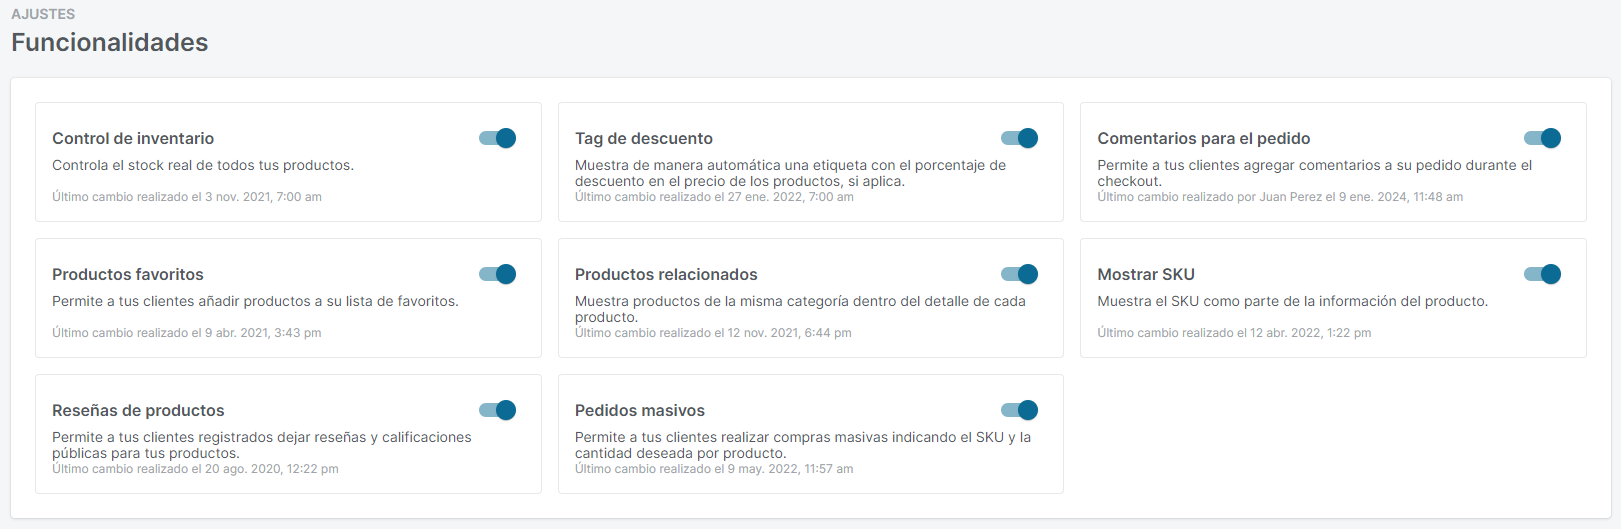Disable the Reseñas de productos switch
The image size is (1621, 529).
click(x=497, y=410)
